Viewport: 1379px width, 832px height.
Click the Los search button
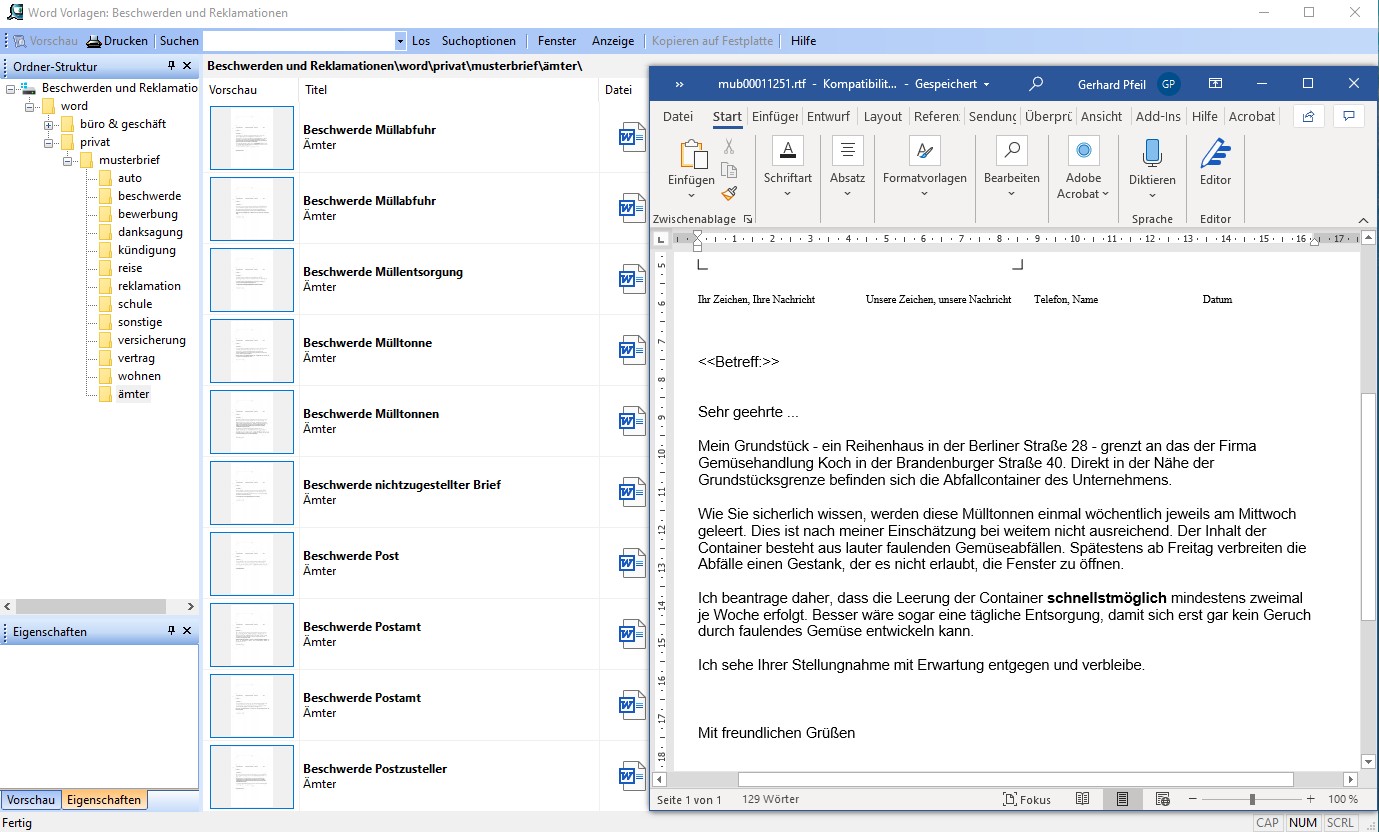421,41
